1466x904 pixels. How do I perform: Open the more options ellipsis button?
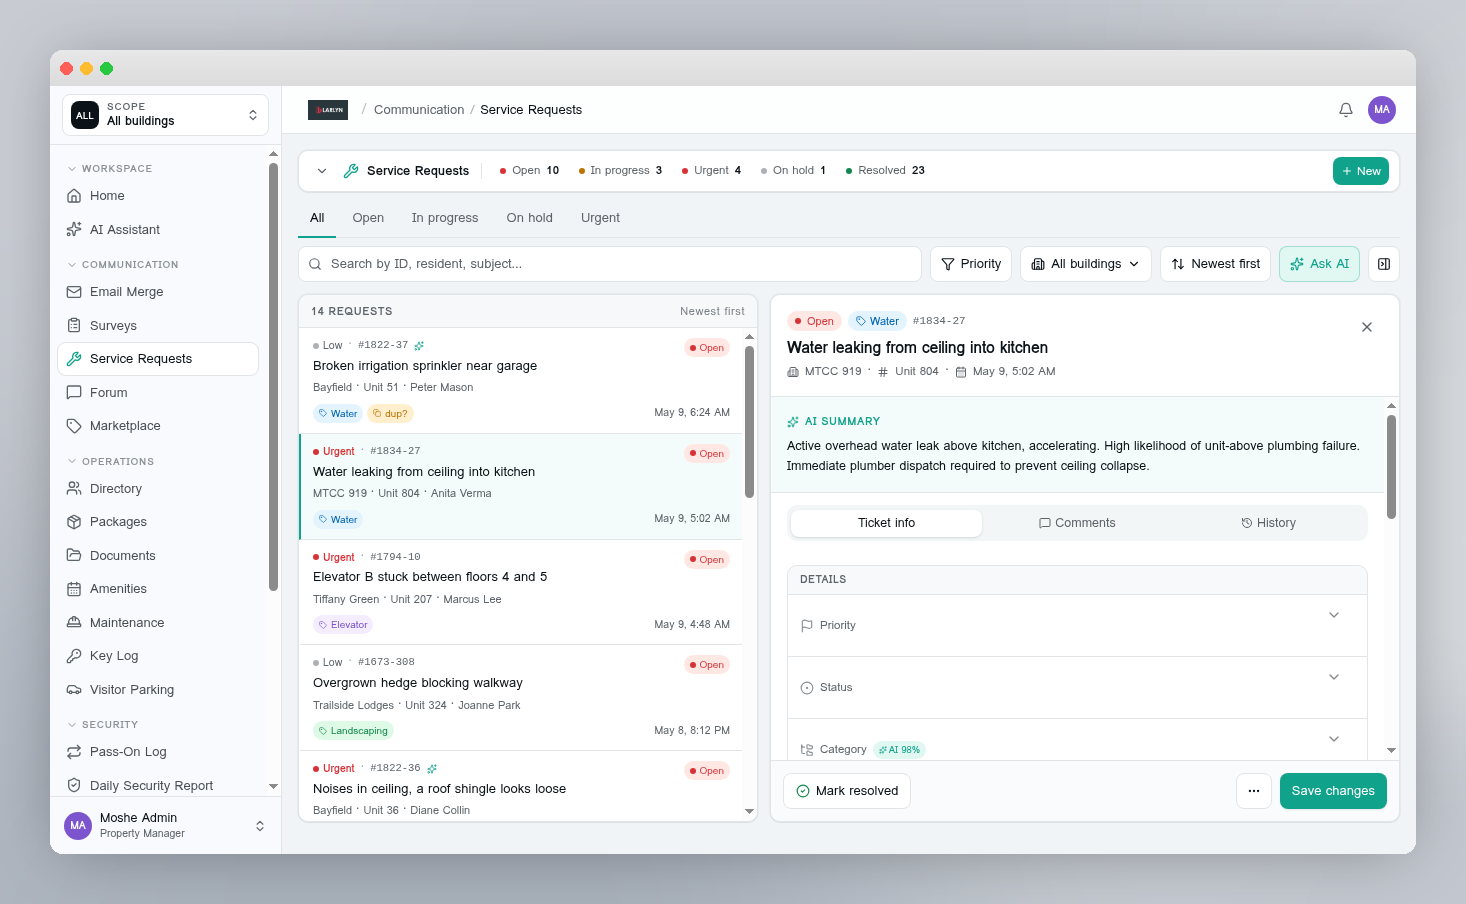tap(1254, 791)
